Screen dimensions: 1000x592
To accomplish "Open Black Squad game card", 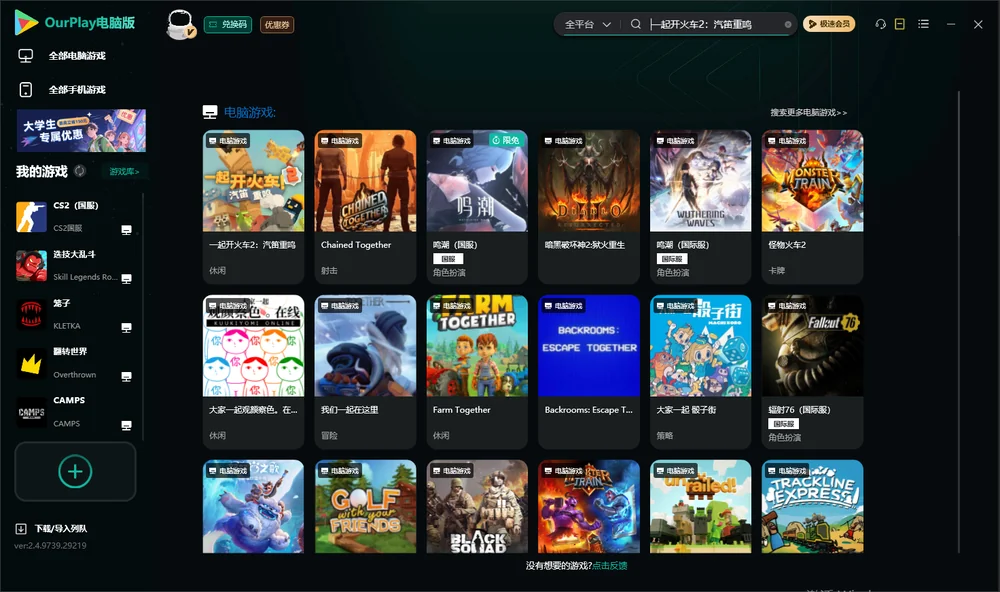I will [477, 507].
